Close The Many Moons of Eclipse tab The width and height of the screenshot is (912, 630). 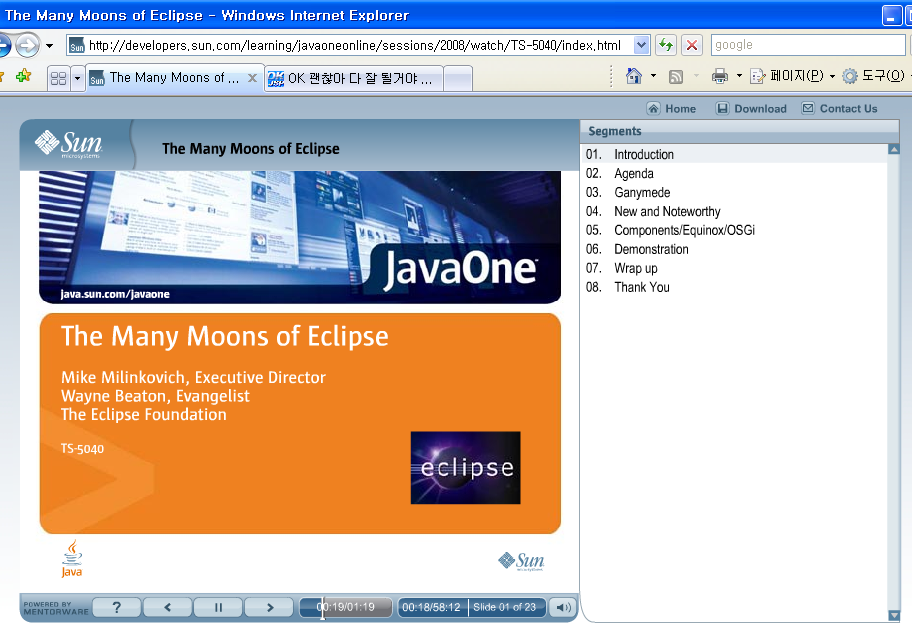(x=252, y=78)
